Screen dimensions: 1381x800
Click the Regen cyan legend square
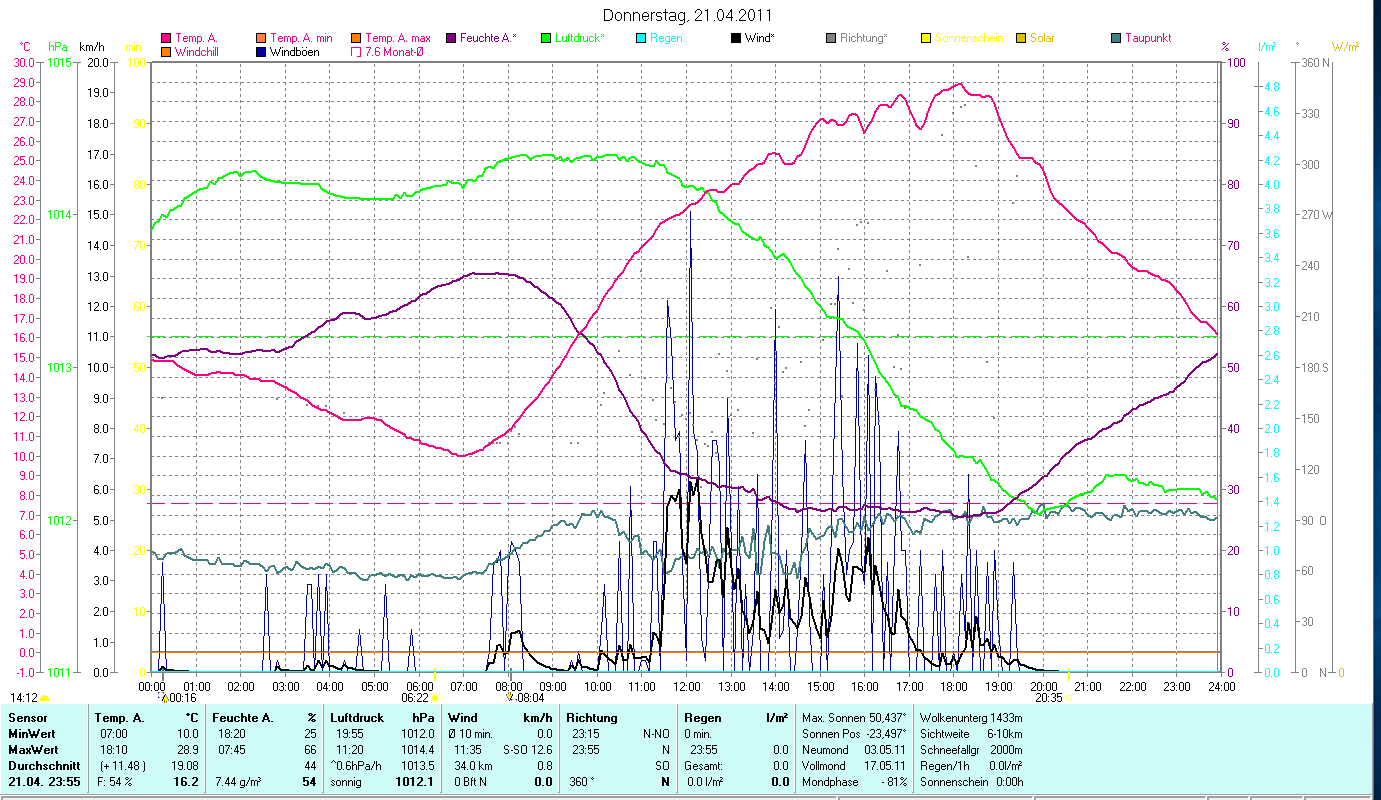pos(641,38)
